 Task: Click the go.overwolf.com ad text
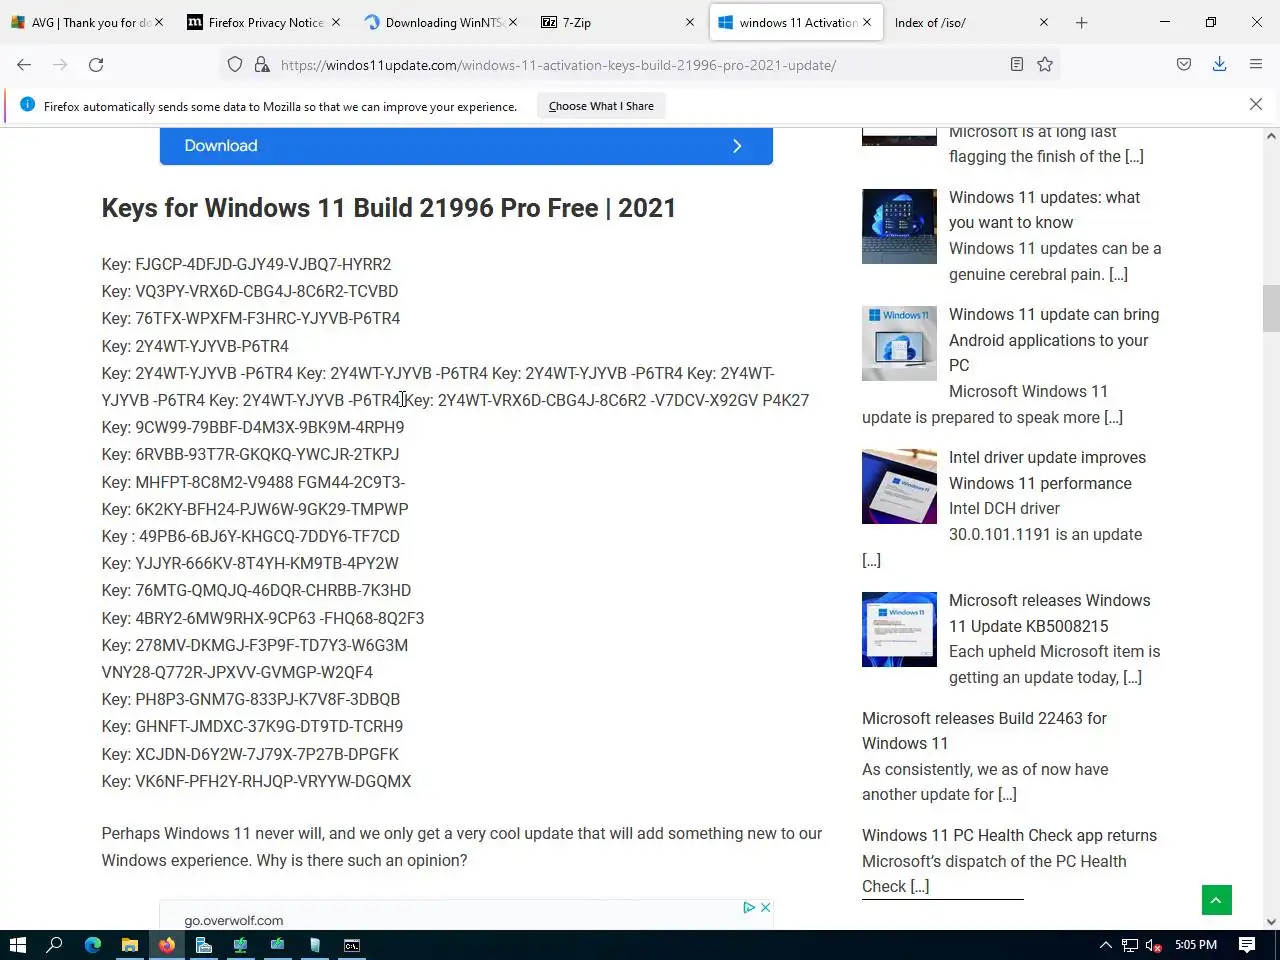pyautogui.click(x=233, y=920)
